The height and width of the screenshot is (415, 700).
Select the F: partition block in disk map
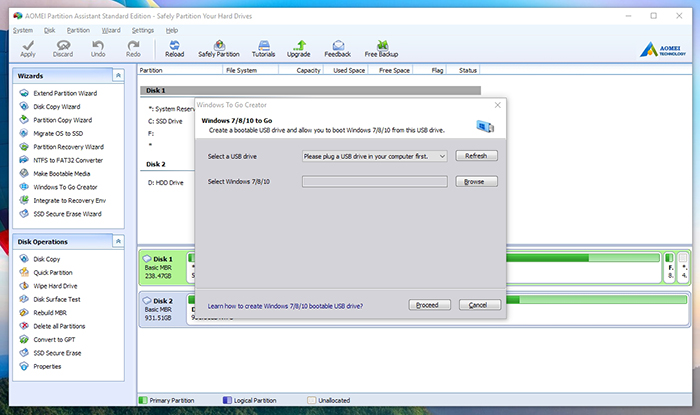point(669,267)
